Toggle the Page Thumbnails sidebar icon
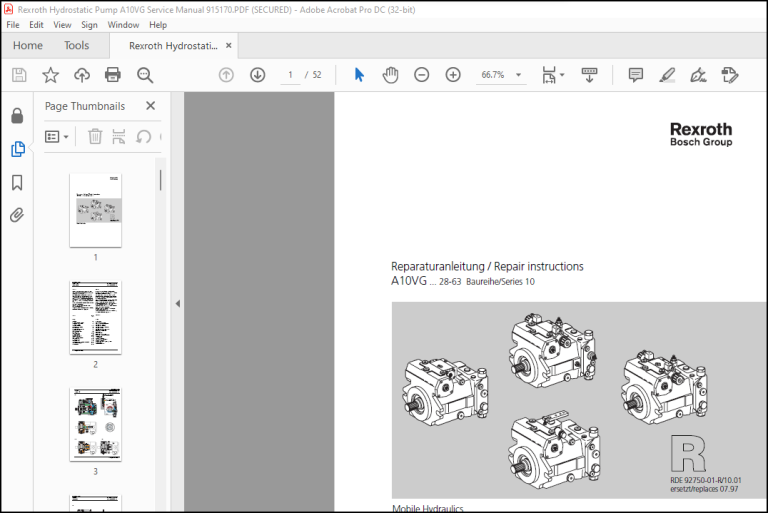 click(18, 149)
